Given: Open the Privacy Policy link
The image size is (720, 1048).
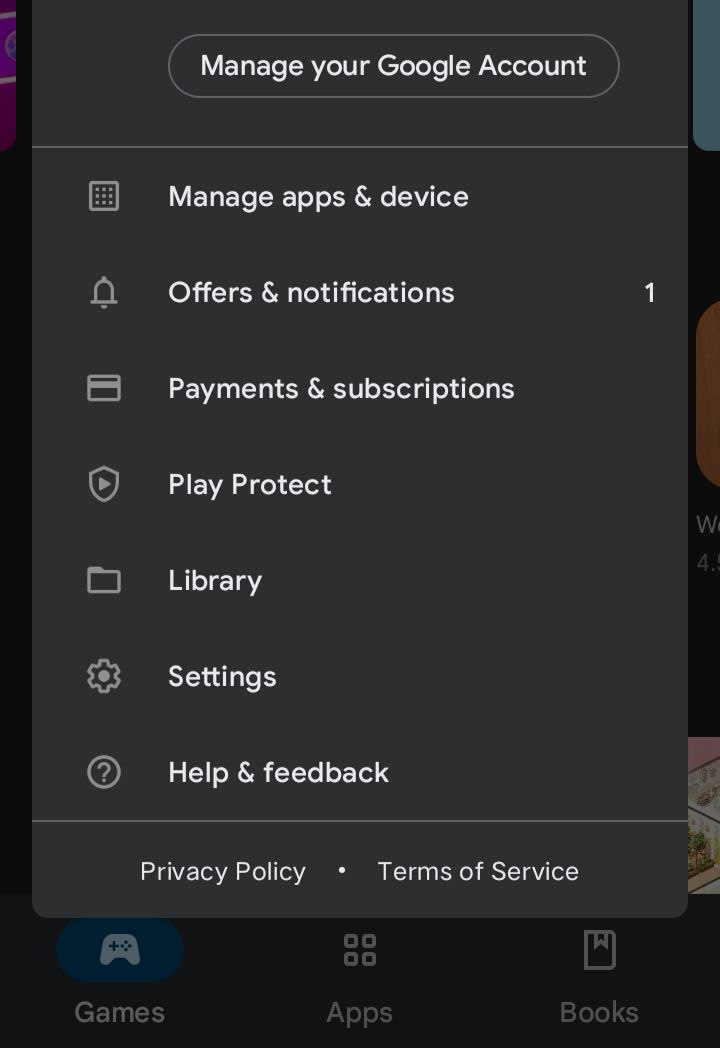Looking at the screenshot, I should click(223, 872).
